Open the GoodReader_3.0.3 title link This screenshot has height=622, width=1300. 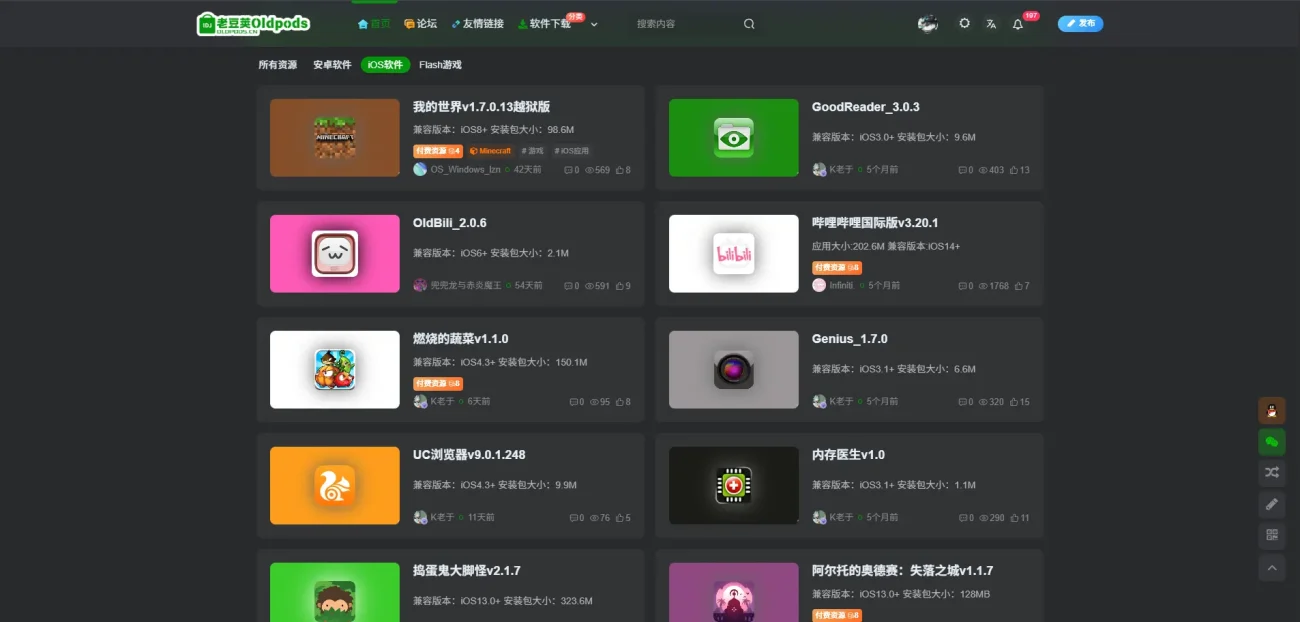click(x=866, y=107)
